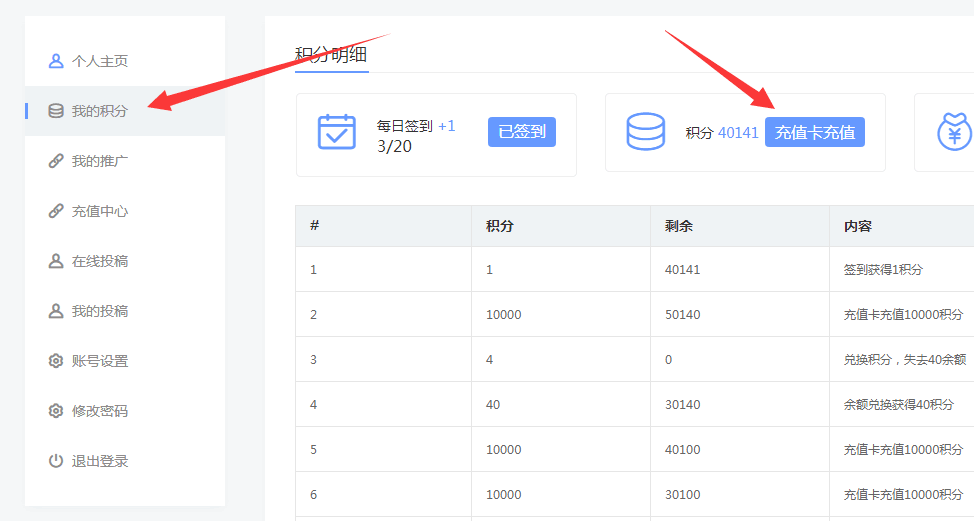974x521 pixels.
Task: Click the person icon beside 我的投稿
Action: (56, 311)
